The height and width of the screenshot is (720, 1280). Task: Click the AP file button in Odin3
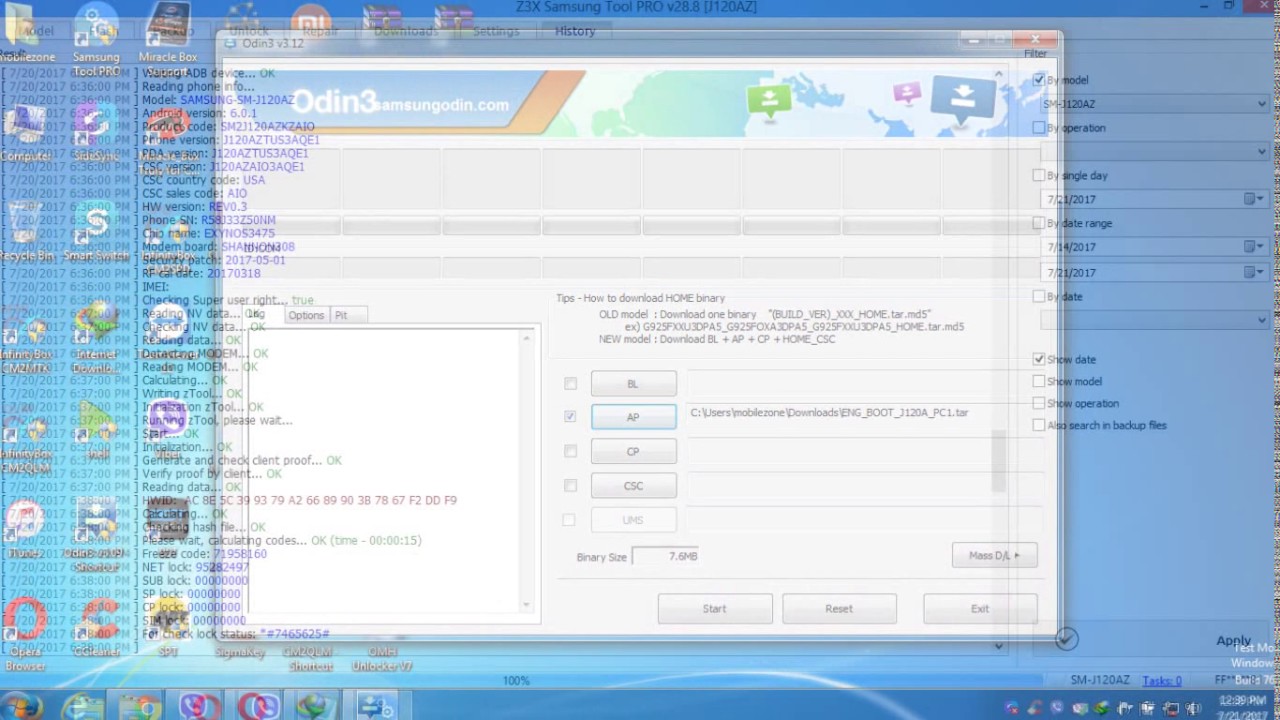(633, 417)
